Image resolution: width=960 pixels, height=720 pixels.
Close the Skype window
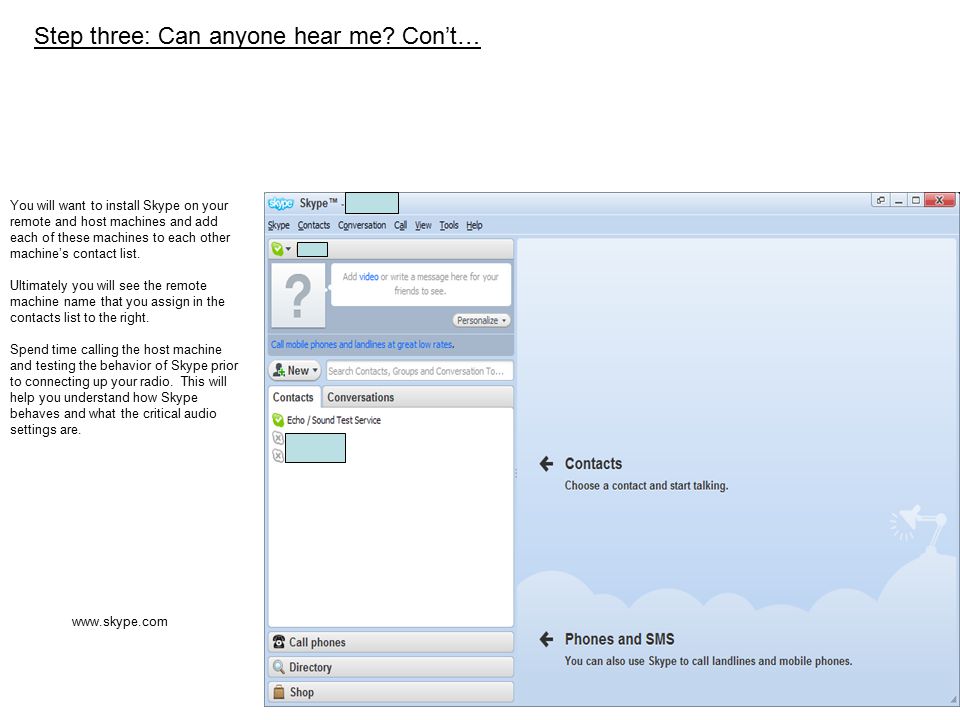pos(940,200)
